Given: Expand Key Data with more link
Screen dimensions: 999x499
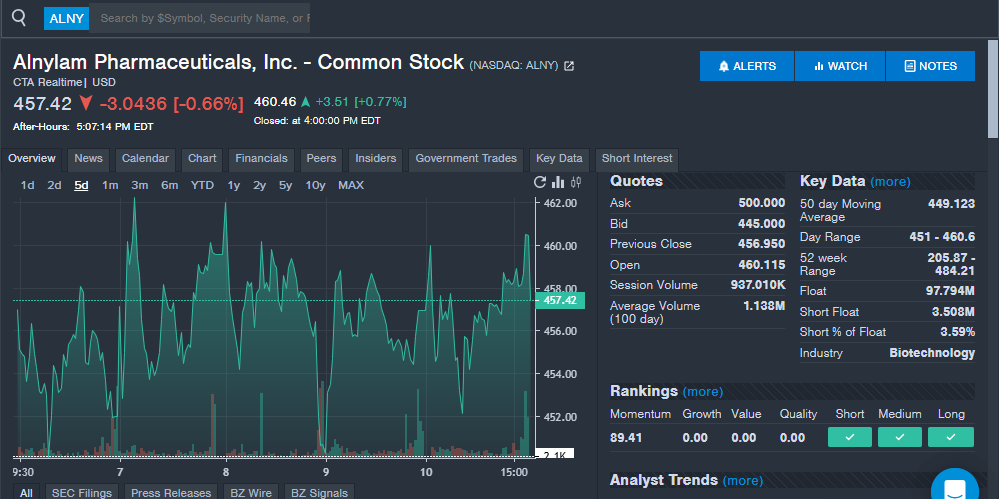Looking at the screenshot, I should (x=890, y=182).
